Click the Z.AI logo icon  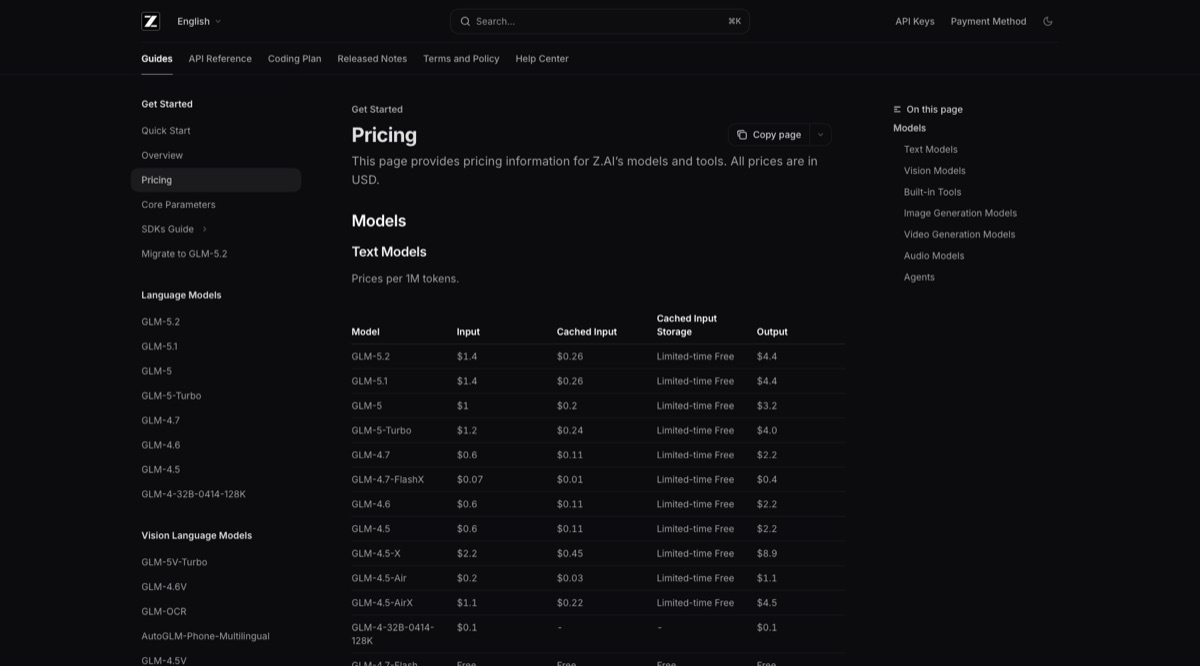pyautogui.click(x=150, y=21)
